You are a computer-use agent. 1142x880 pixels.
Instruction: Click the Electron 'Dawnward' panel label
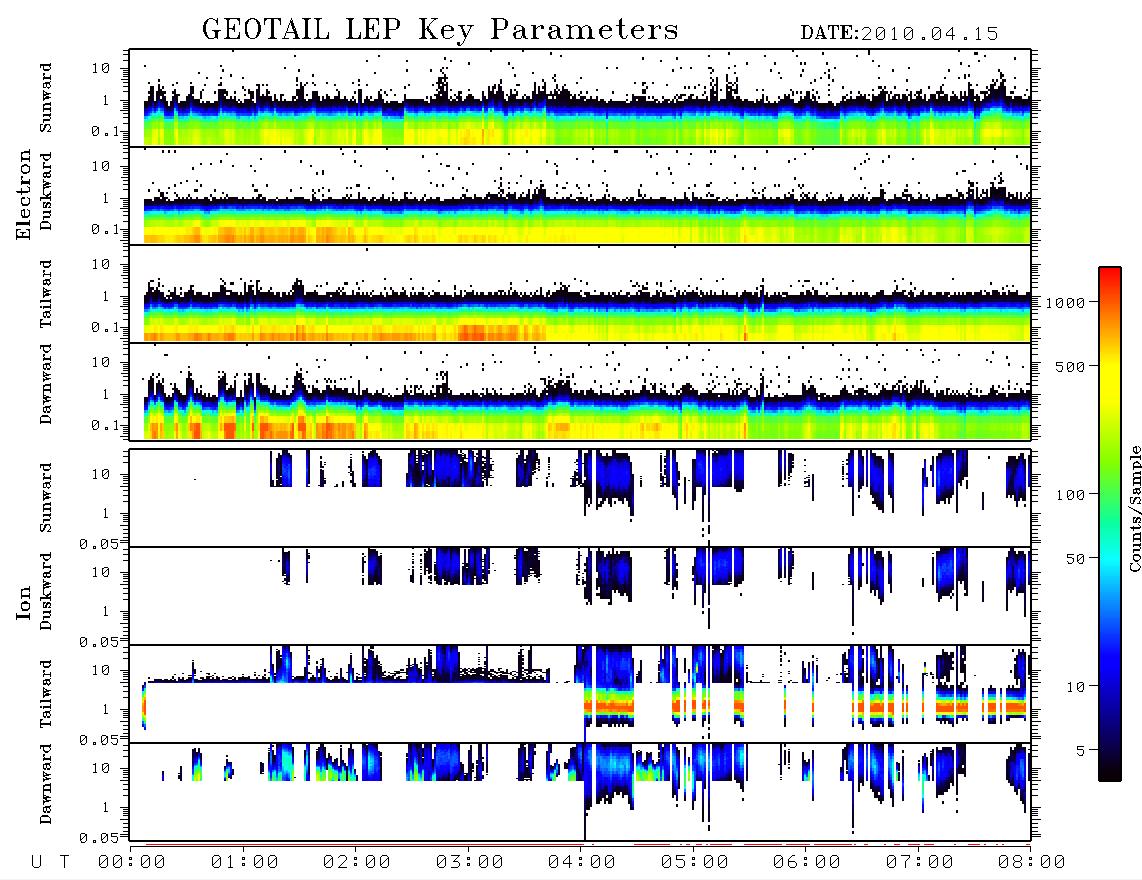tap(46, 385)
